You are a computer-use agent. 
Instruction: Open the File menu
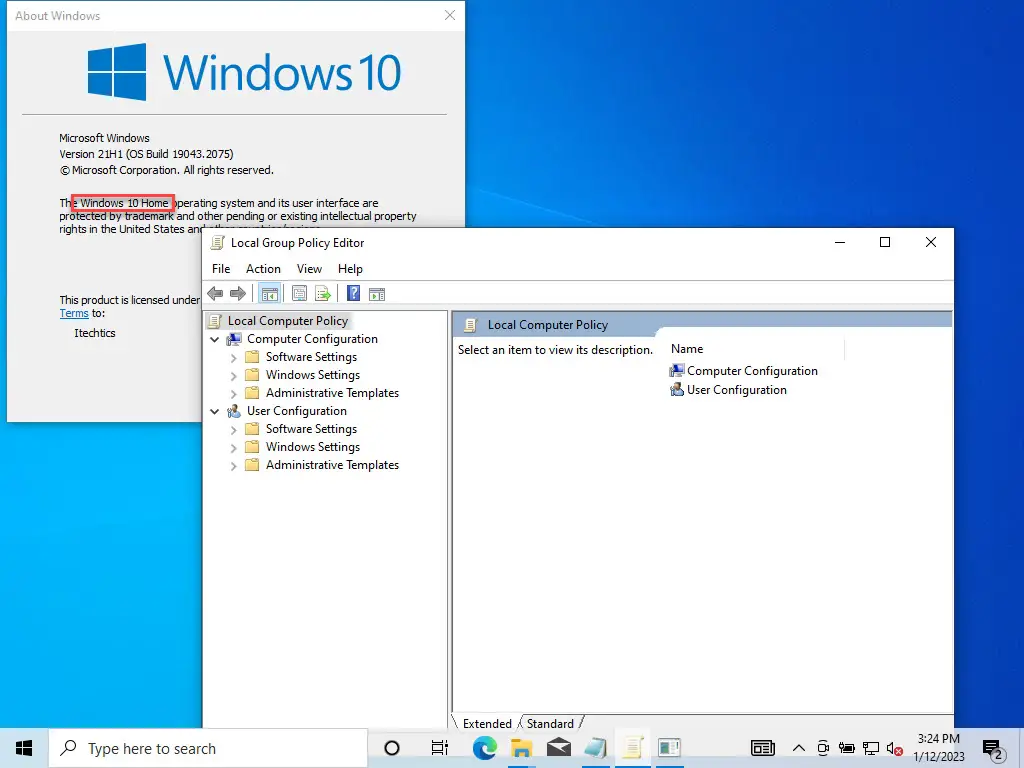click(x=221, y=269)
